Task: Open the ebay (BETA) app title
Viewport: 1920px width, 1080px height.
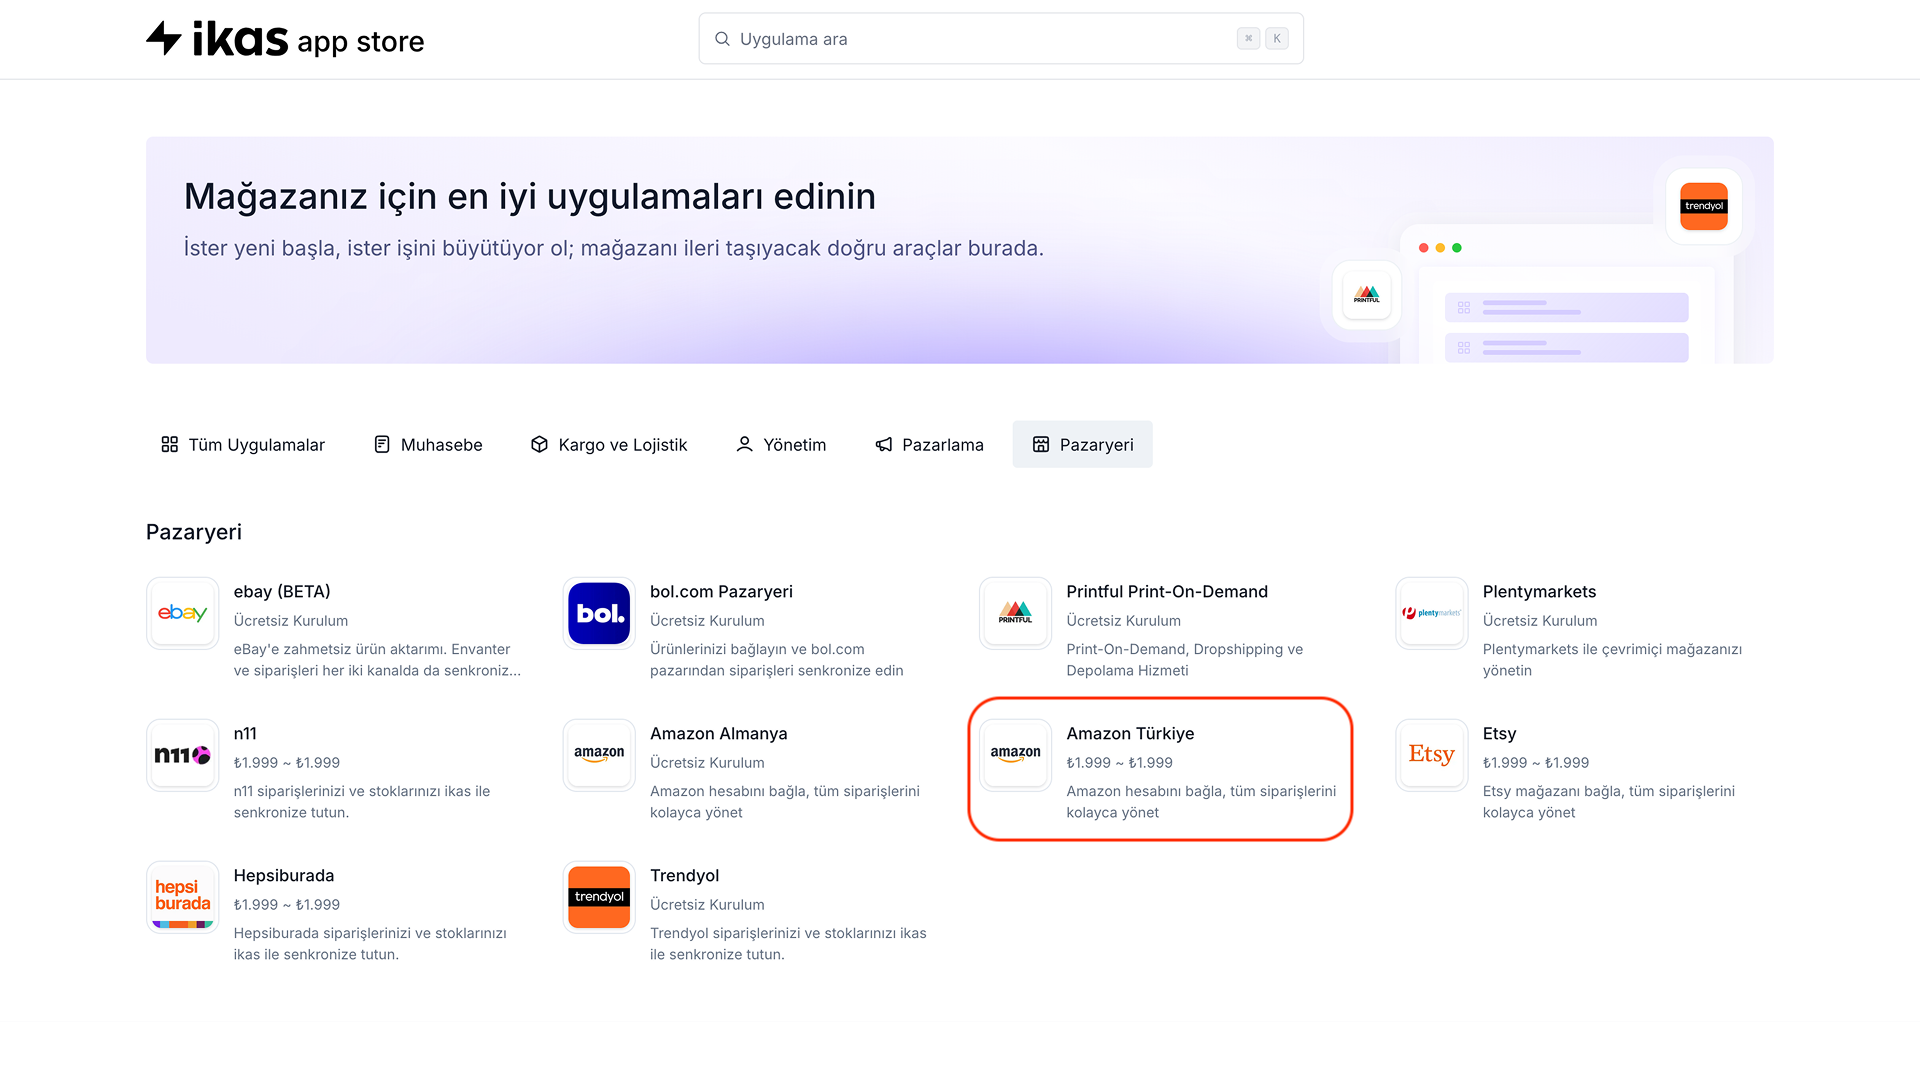Action: (x=282, y=592)
